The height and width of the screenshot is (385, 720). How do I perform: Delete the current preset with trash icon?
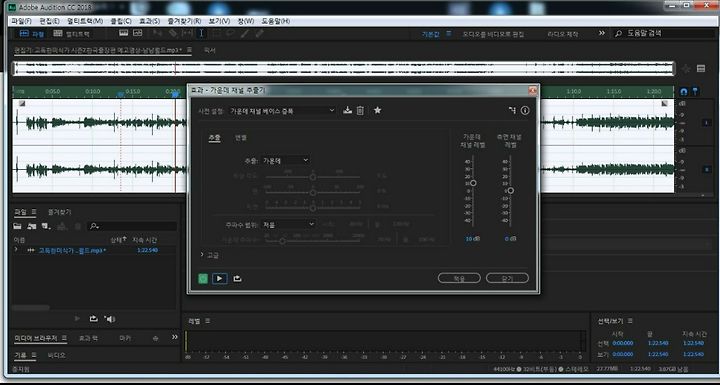(360, 110)
